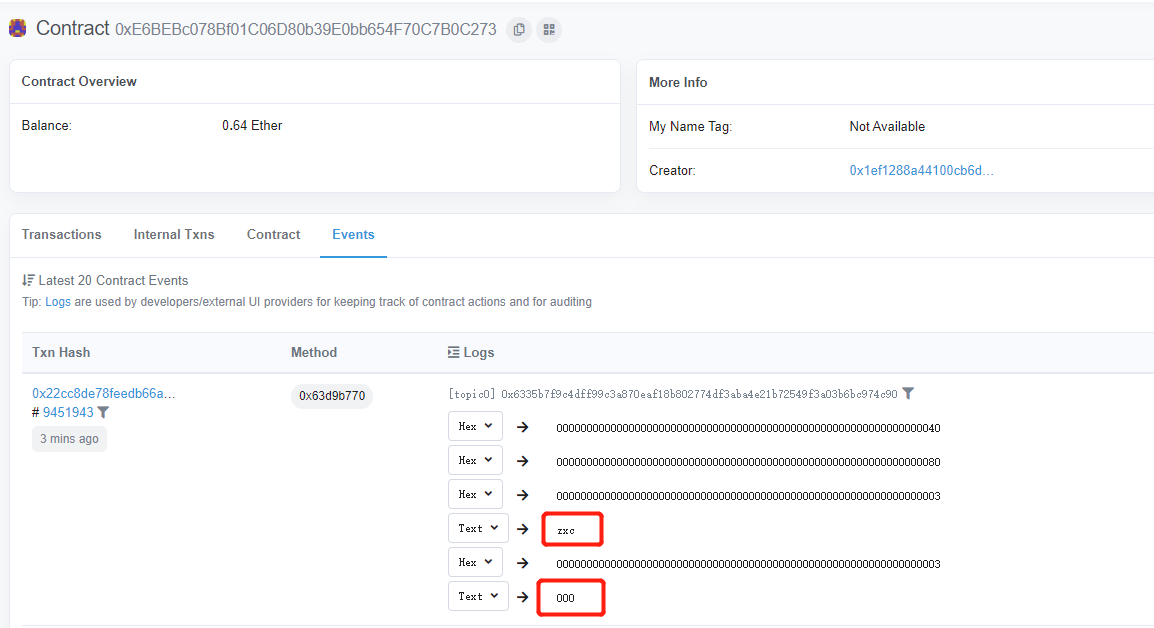Switch to the Internal Txns tab
This screenshot has width=1154, height=628.
tap(174, 234)
